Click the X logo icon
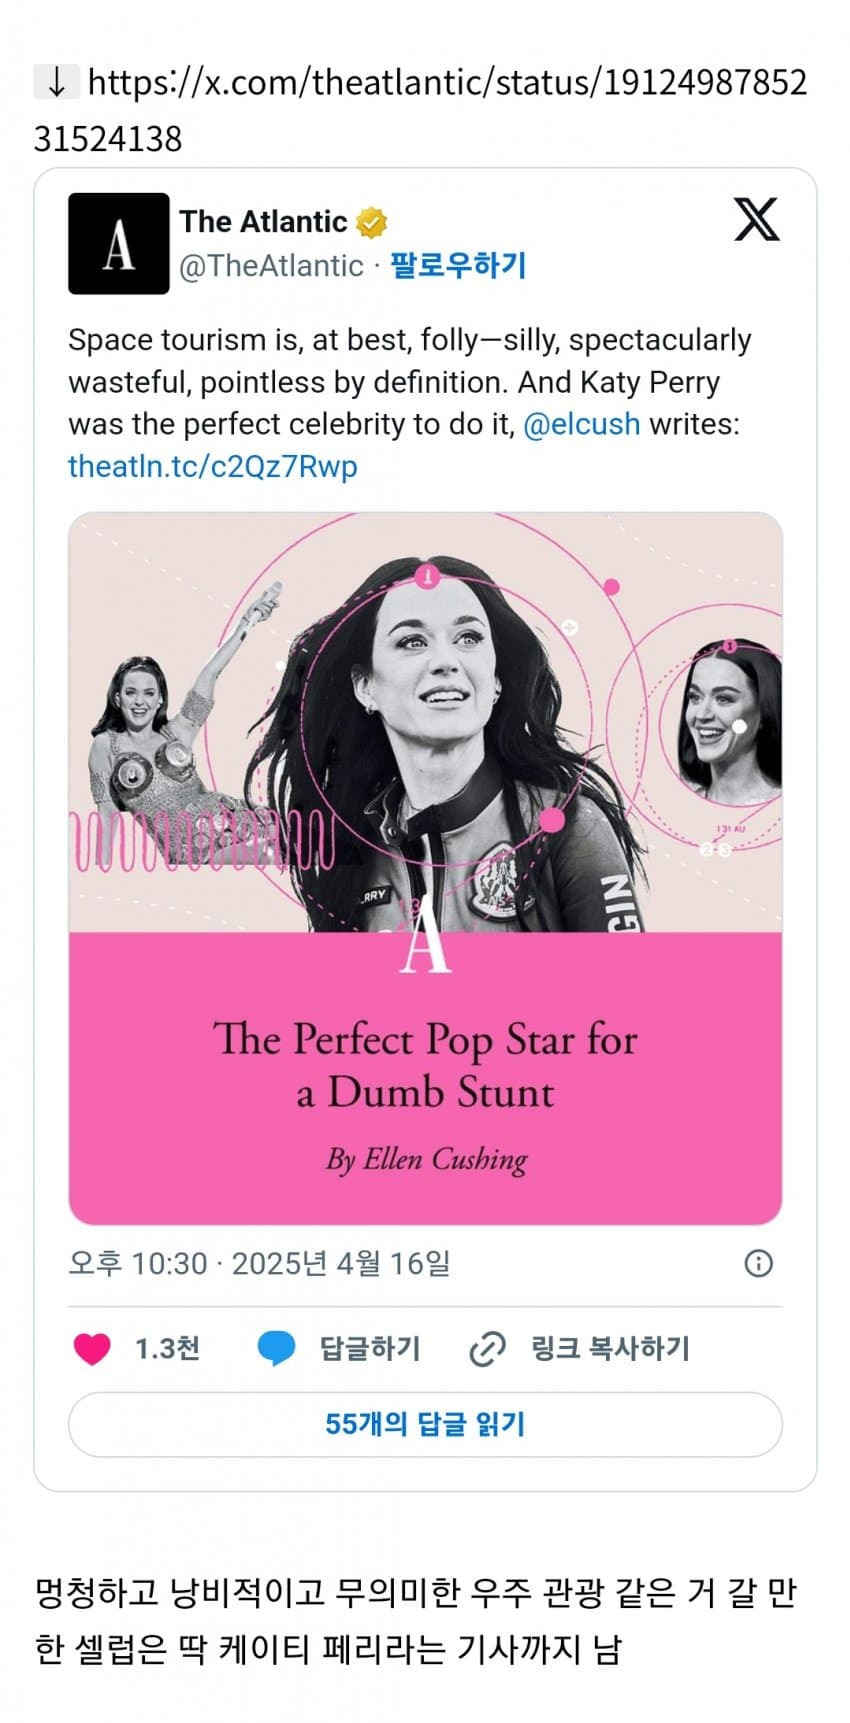The width and height of the screenshot is (850, 1723). (756, 219)
